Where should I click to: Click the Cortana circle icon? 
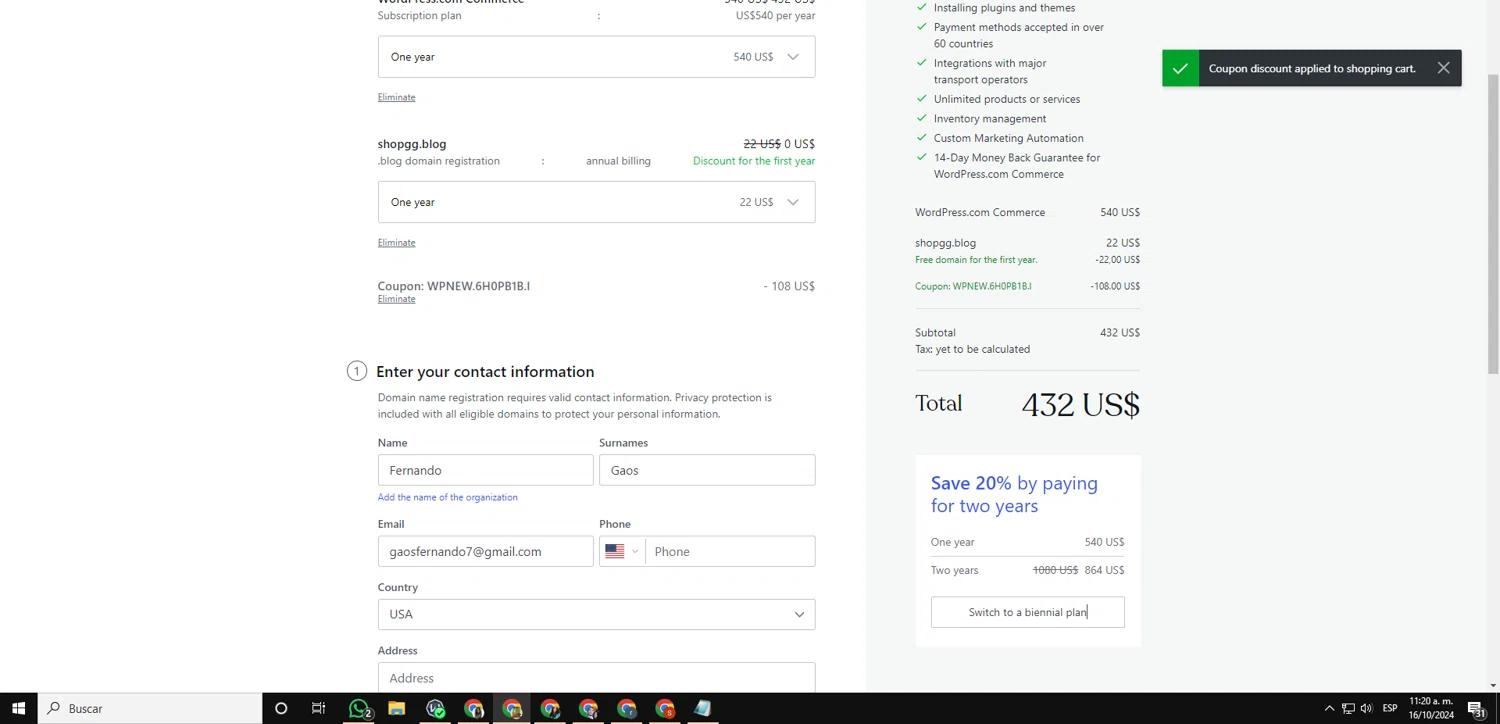tap(281, 708)
